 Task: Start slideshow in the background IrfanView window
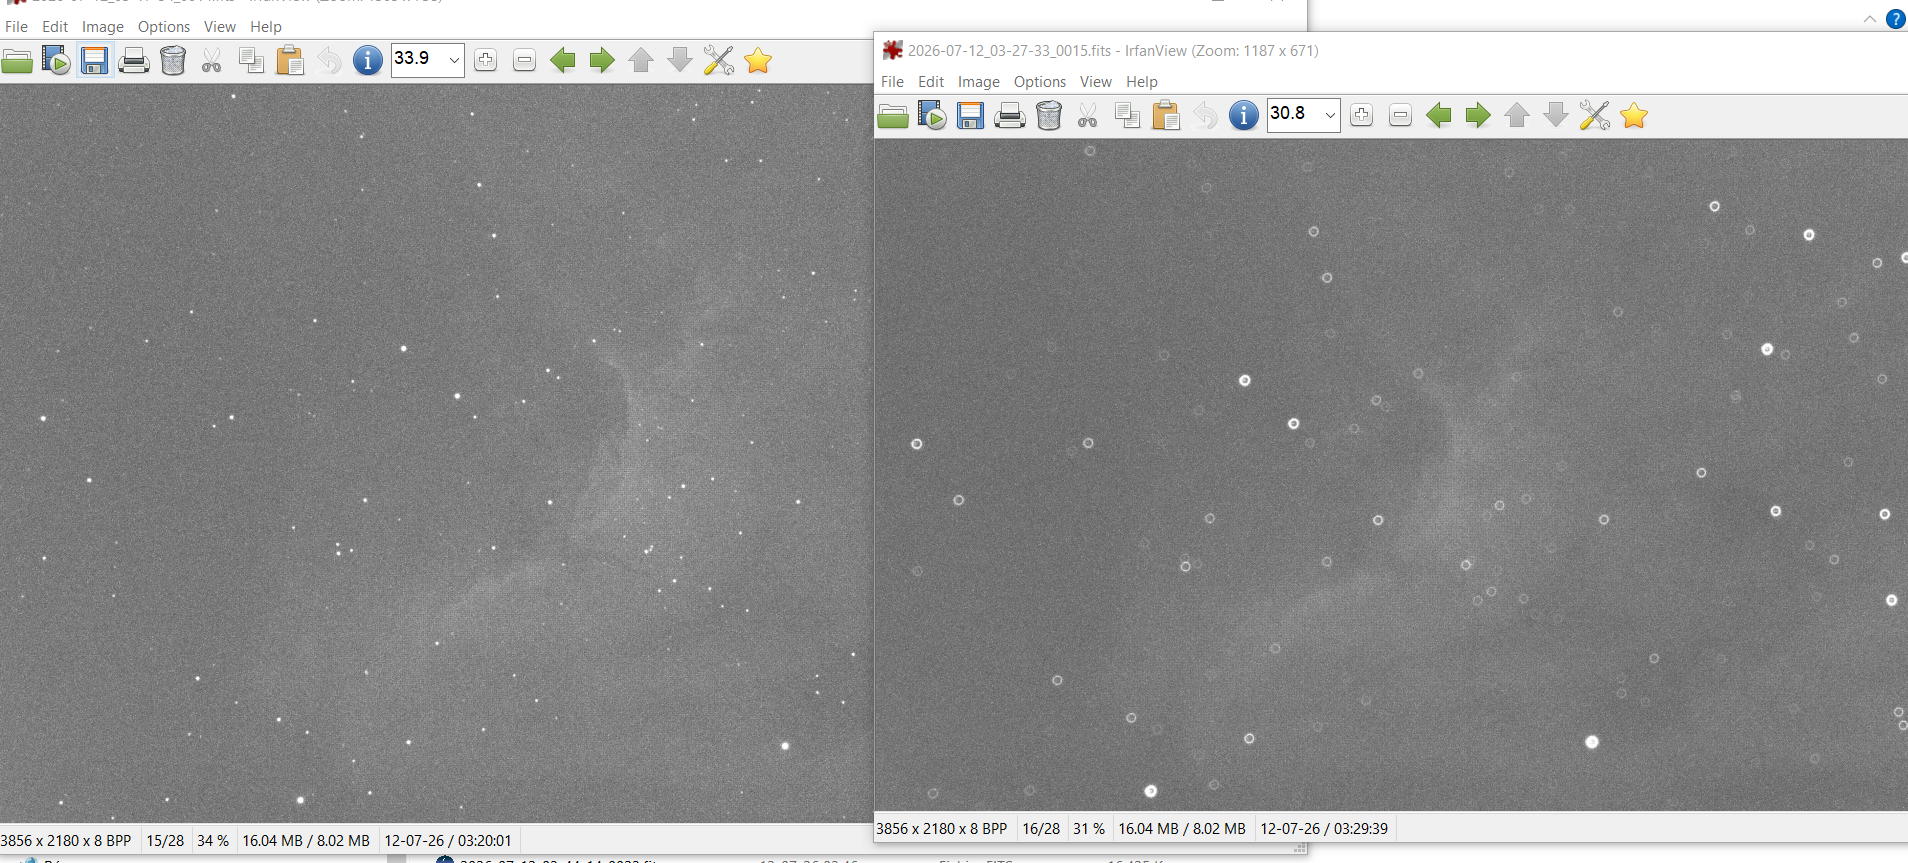pos(56,61)
